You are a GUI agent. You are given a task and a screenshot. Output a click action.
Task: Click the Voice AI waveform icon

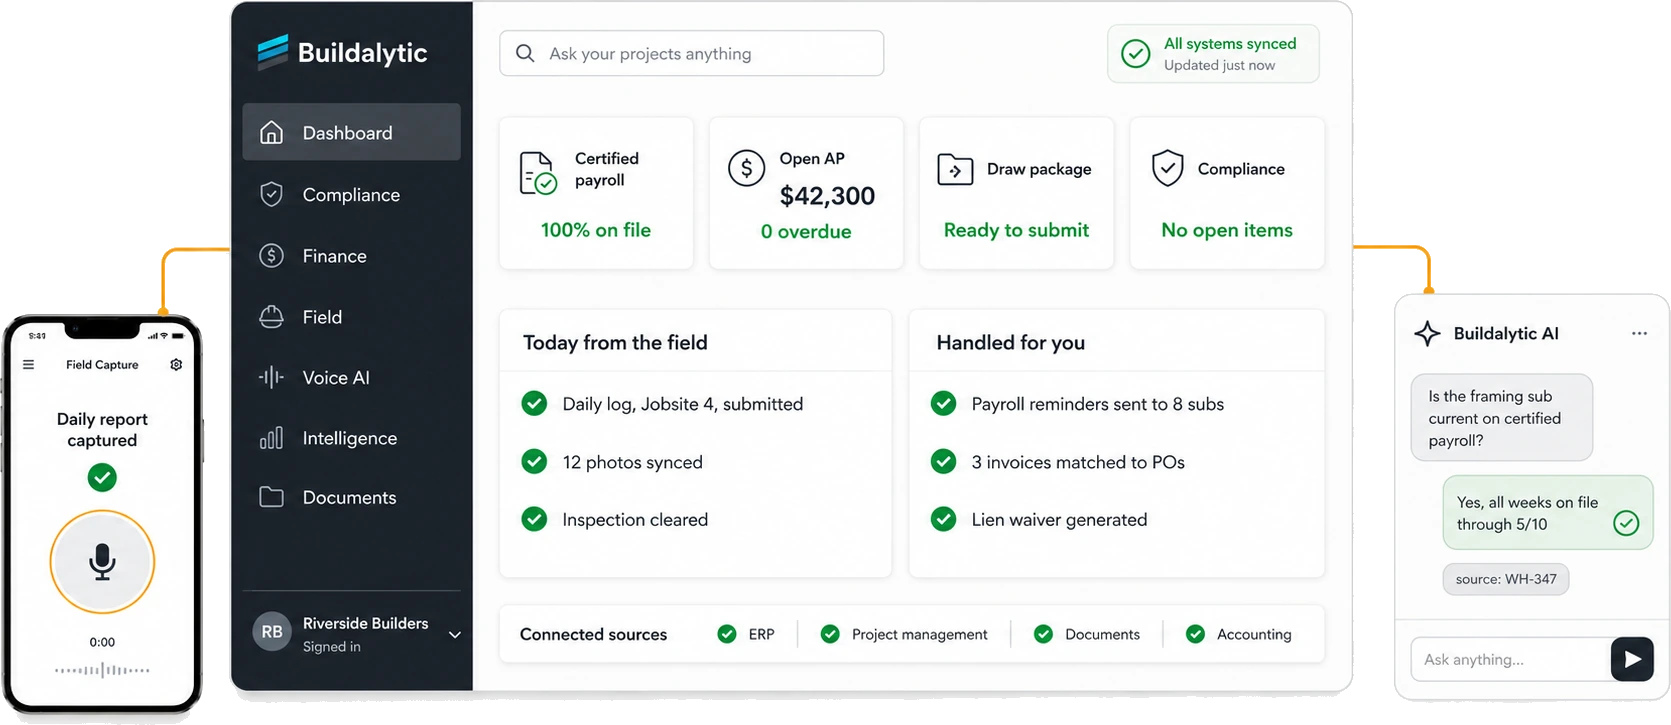271,377
